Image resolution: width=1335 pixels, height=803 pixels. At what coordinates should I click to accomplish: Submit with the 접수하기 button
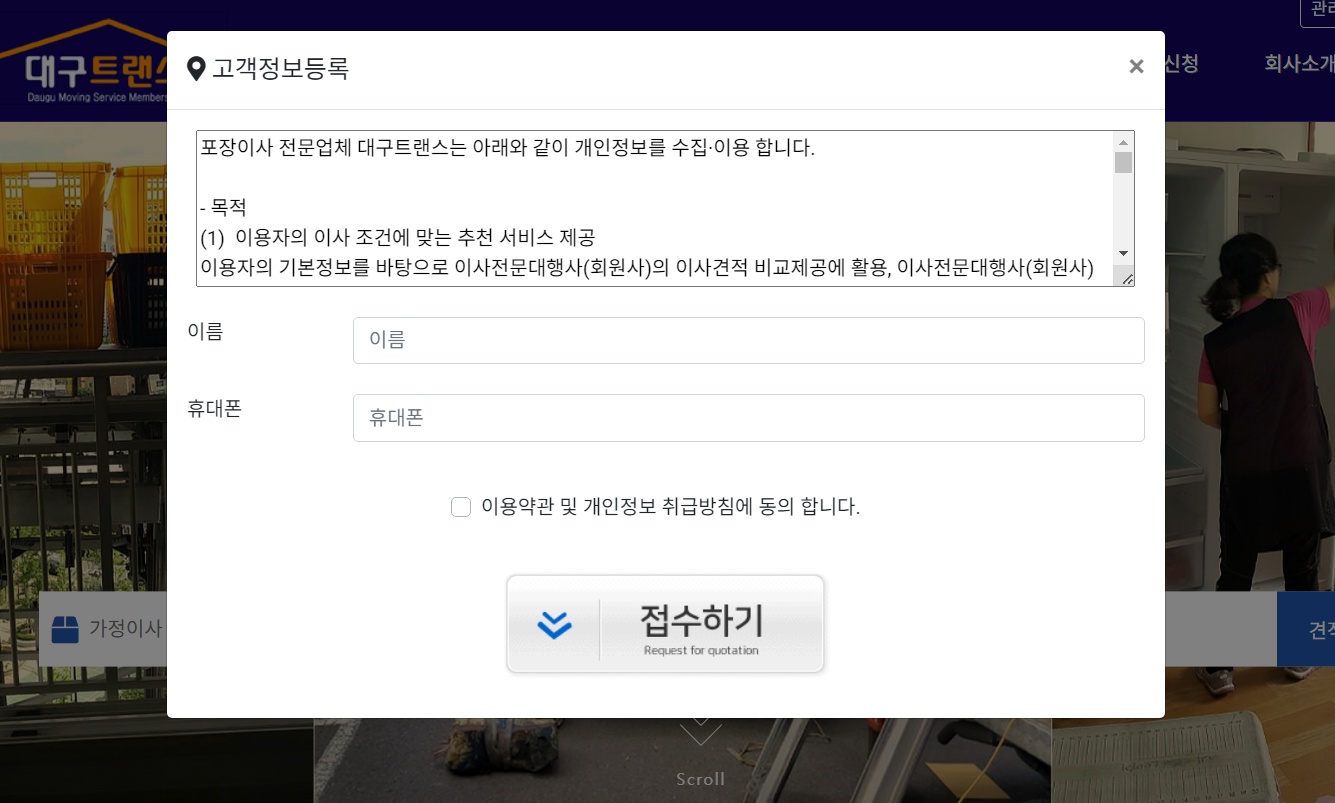coord(665,624)
